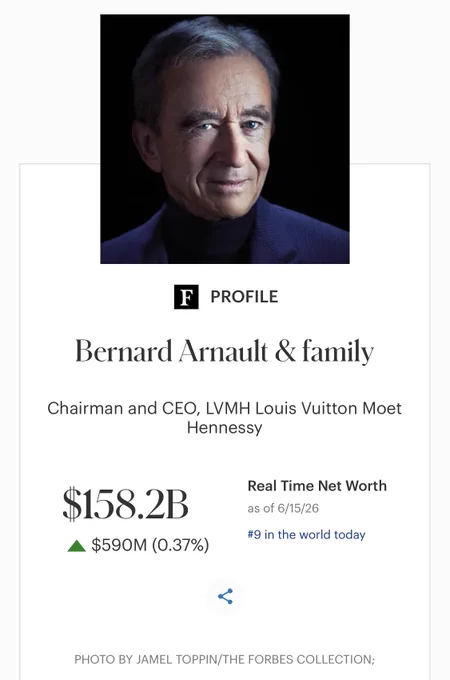Click the green upward triangle indicator
Viewport: 450px width, 680px height.
pos(77,546)
